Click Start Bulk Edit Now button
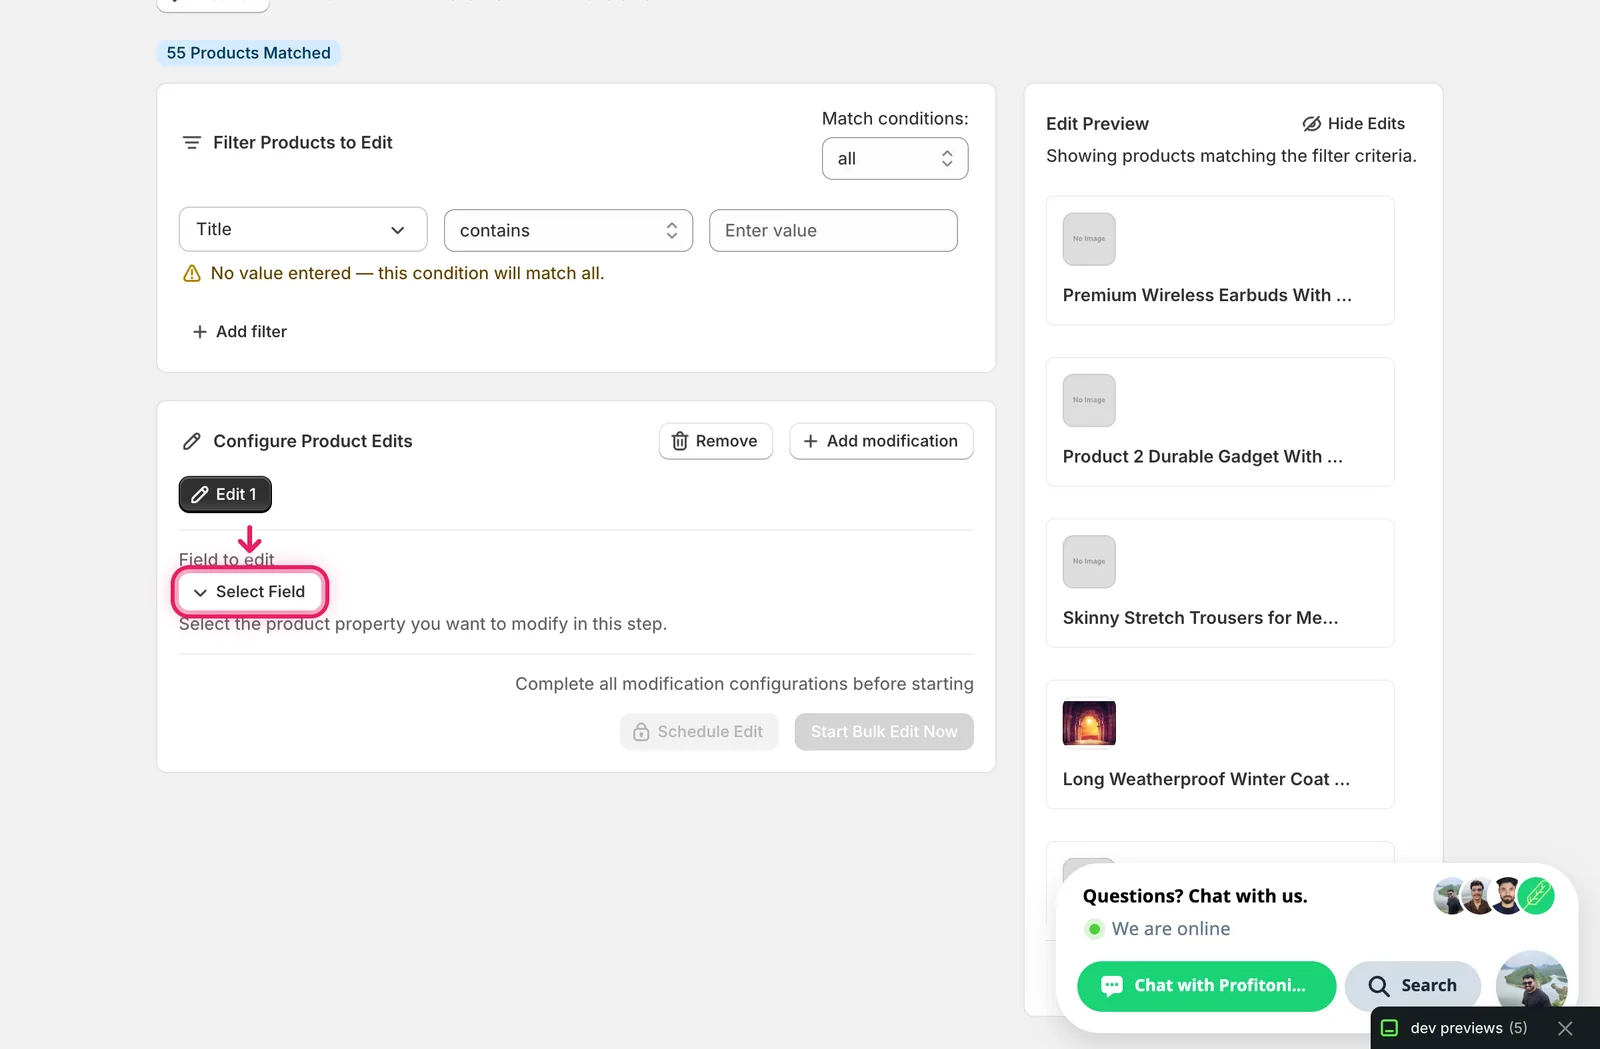1600x1049 pixels. [884, 732]
